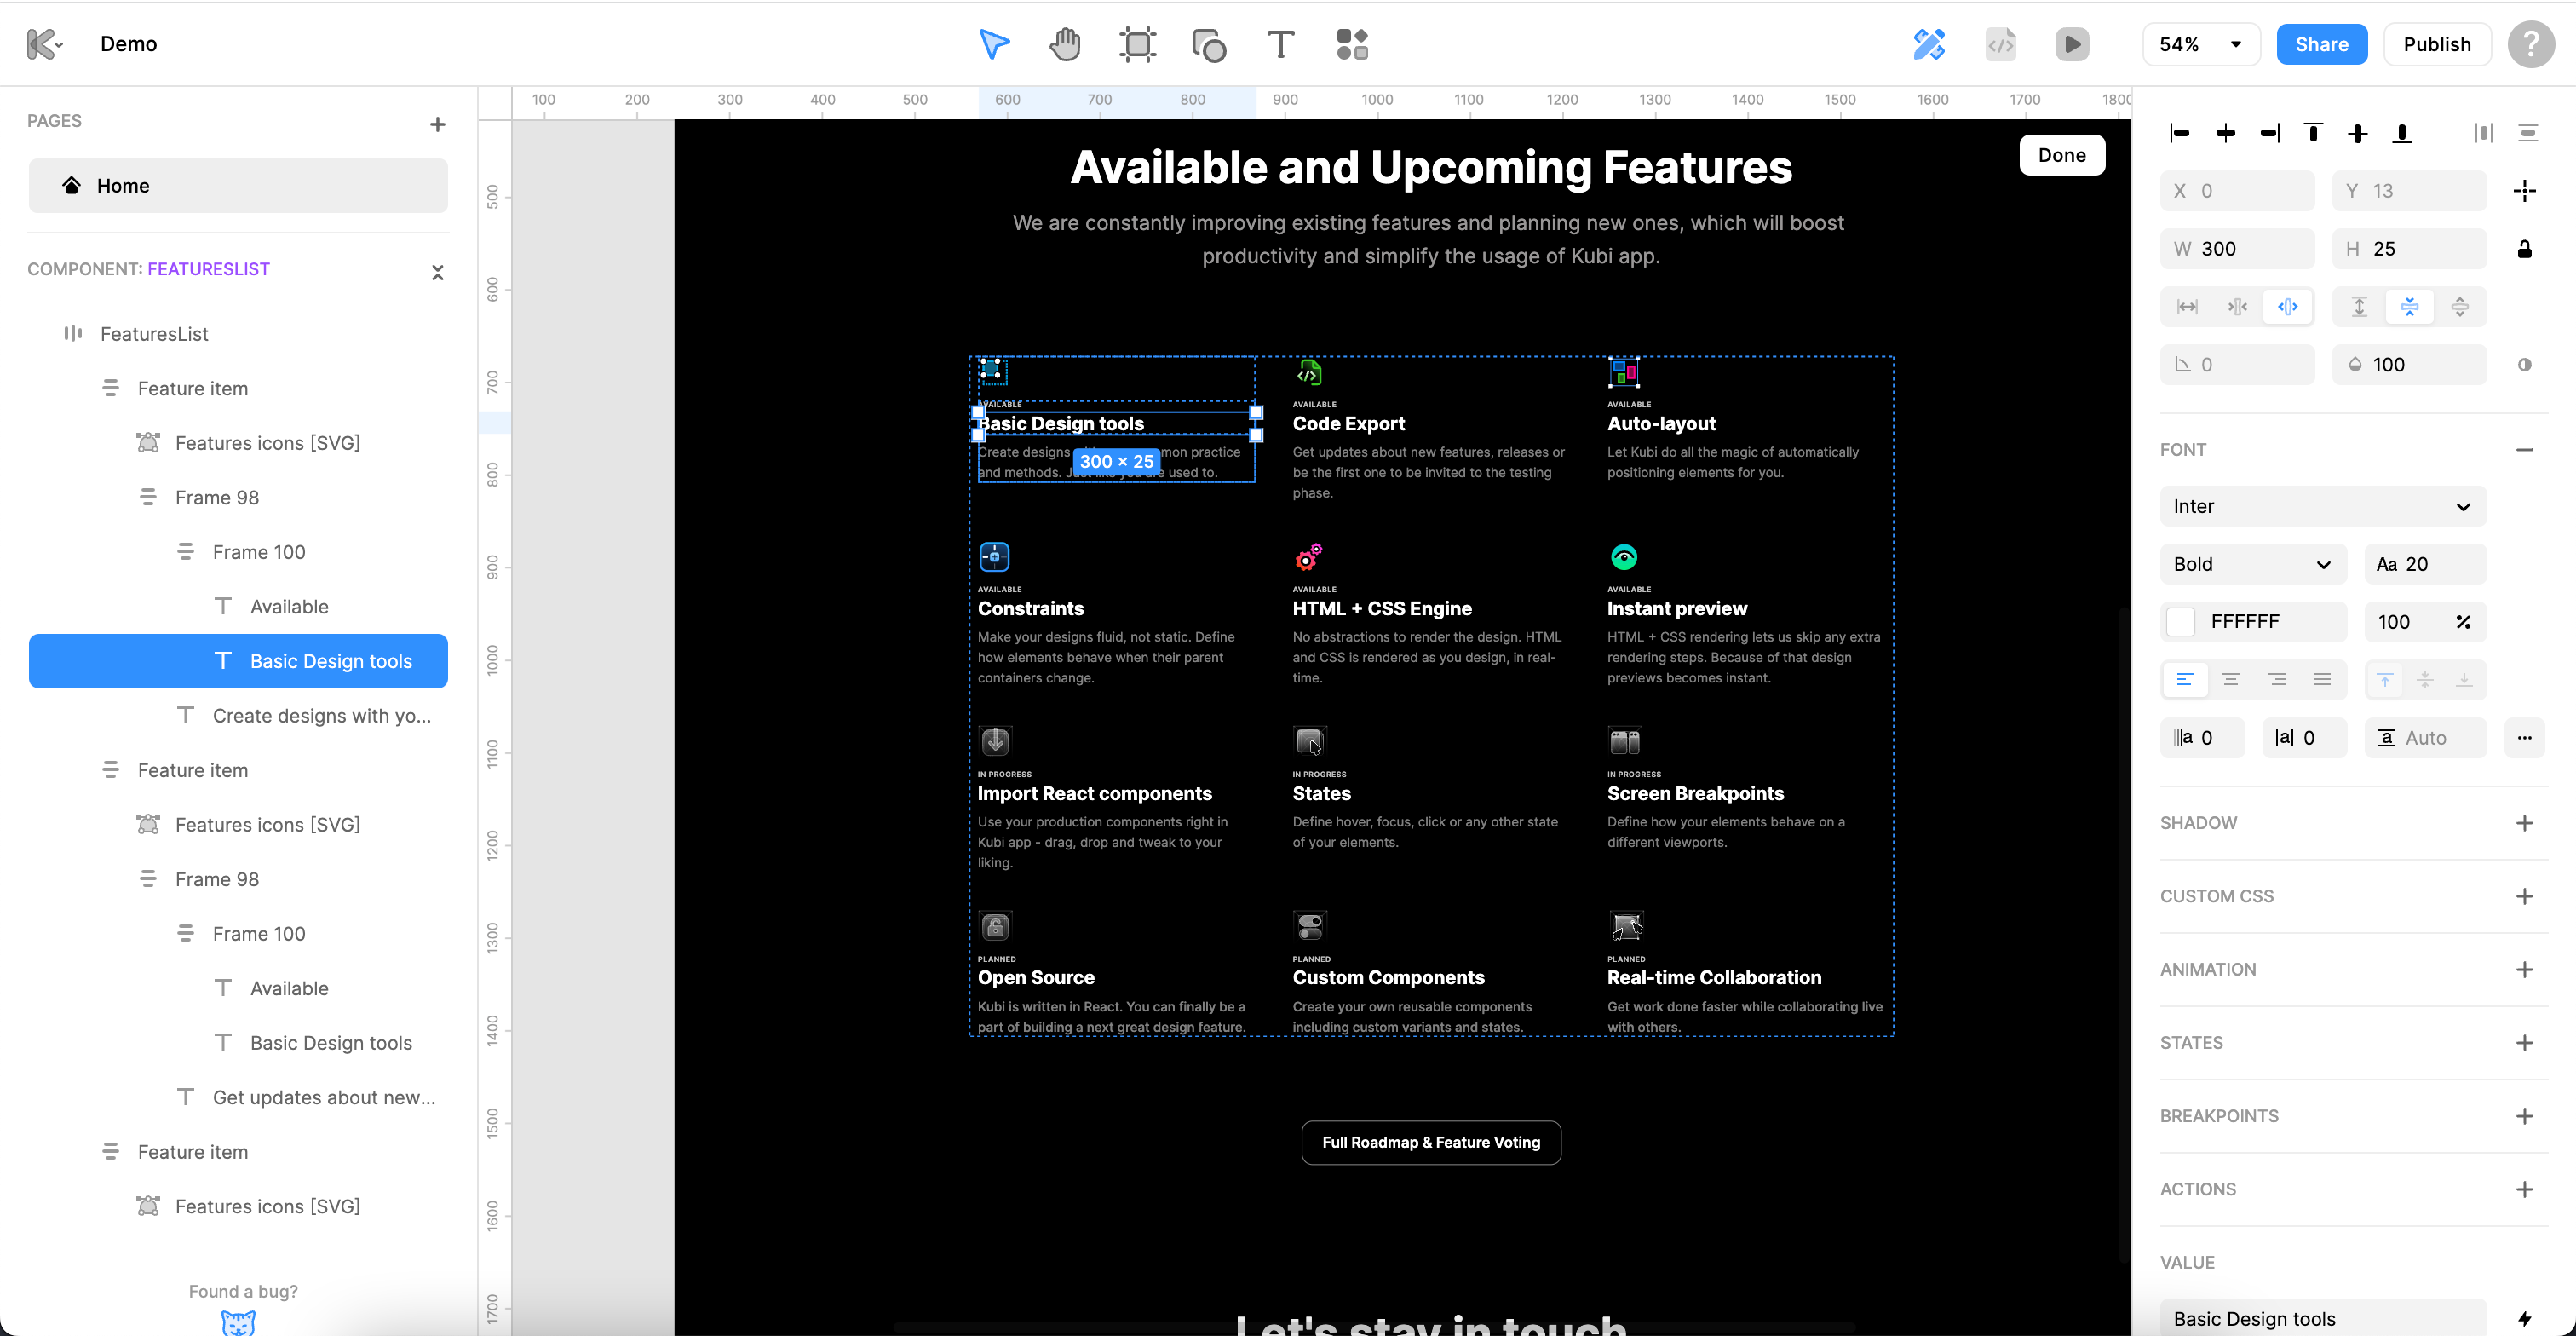Click the code view icon
The height and width of the screenshot is (1336, 2576).
2001,44
